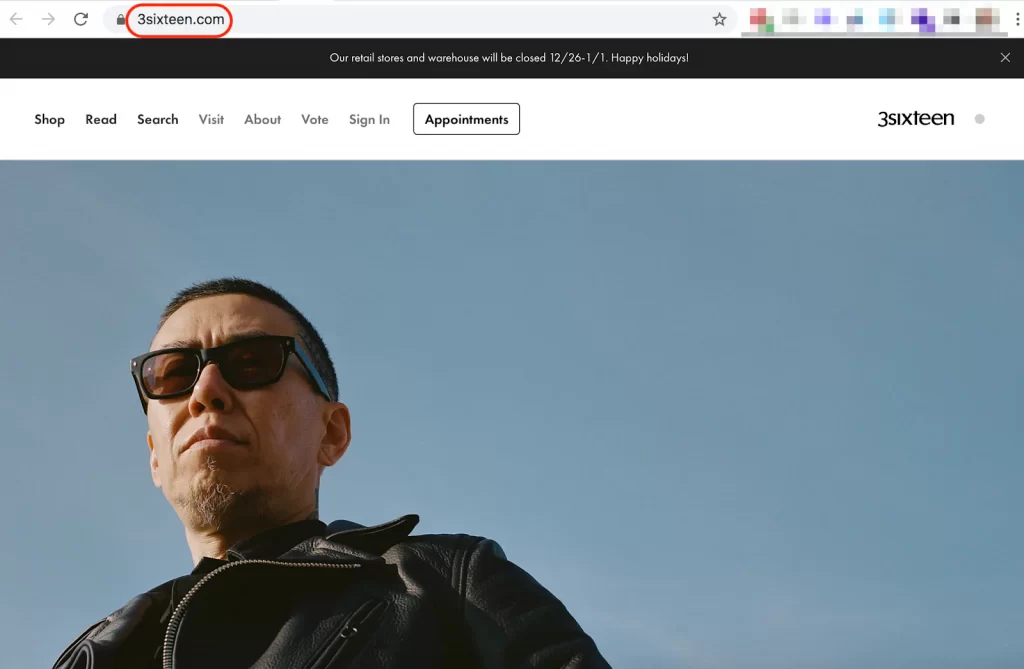1024x669 pixels.
Task: Click the first blurred extension icon
Action: pyautogui.click(x=761, y=20)
